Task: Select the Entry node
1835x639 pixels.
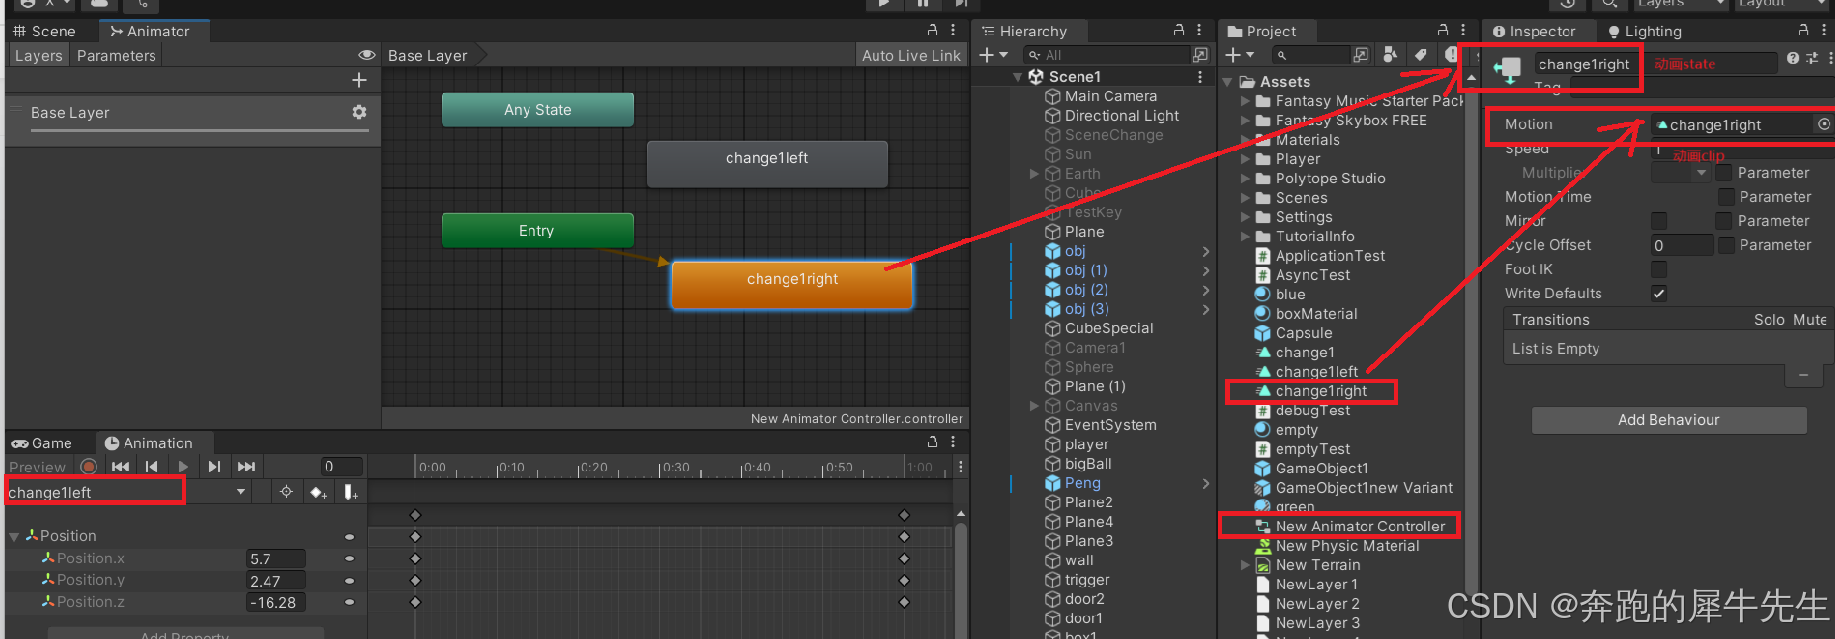Action: point(537,230)
